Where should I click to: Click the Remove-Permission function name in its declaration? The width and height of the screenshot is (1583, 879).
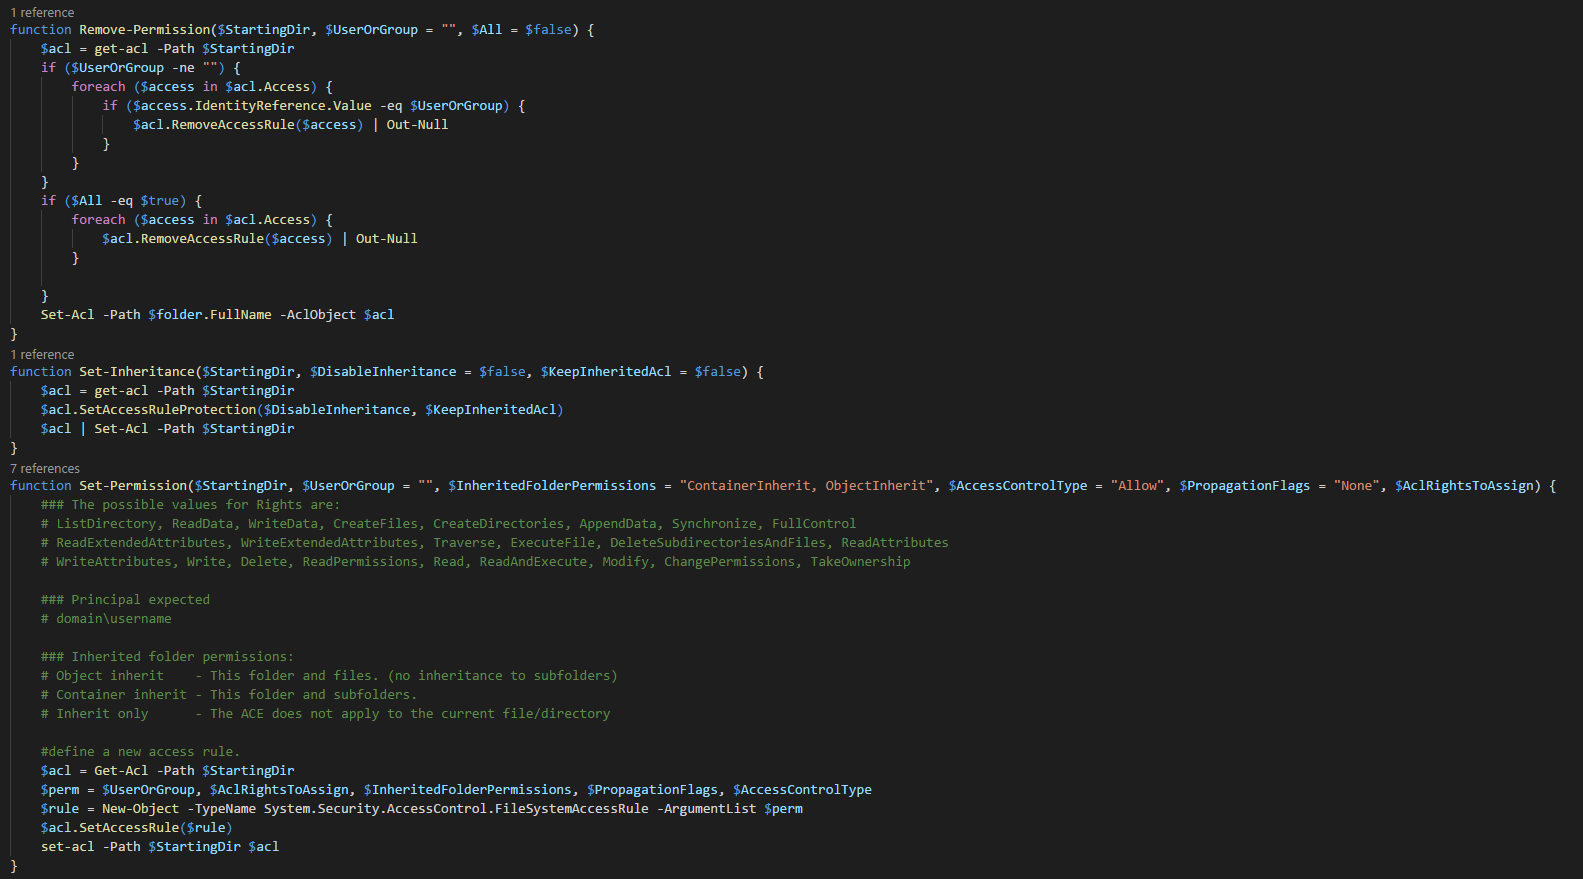click(x=145, y=30)
